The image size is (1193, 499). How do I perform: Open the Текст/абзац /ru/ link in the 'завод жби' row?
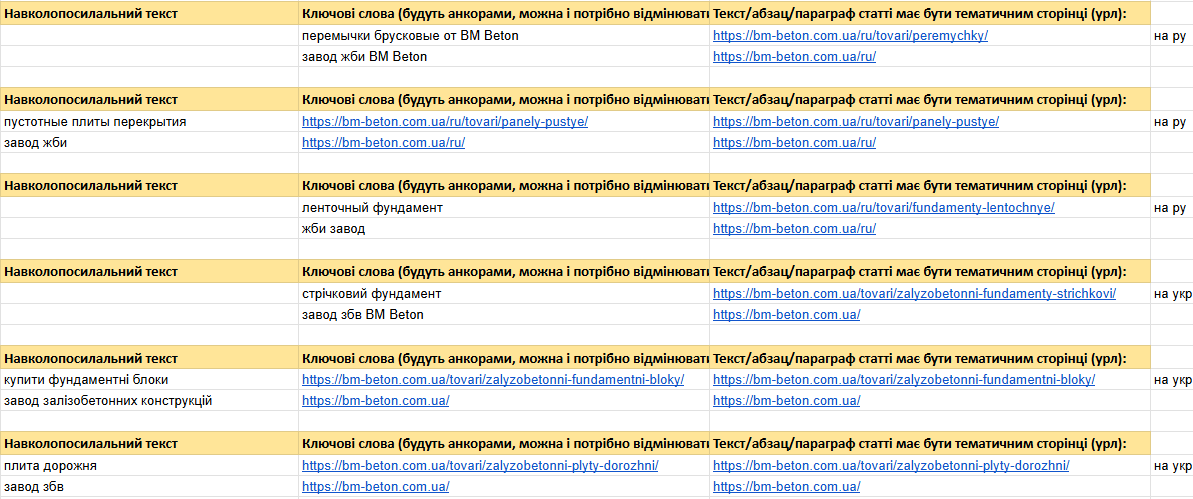point(794,142)
